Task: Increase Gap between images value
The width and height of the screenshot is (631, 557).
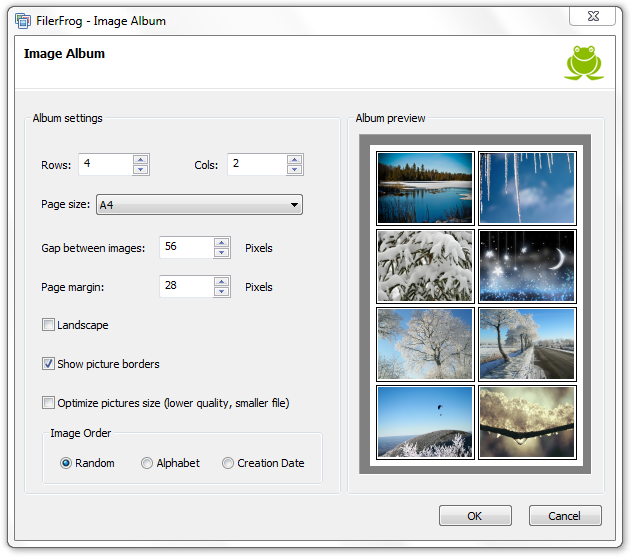Action: pos(221,242)
